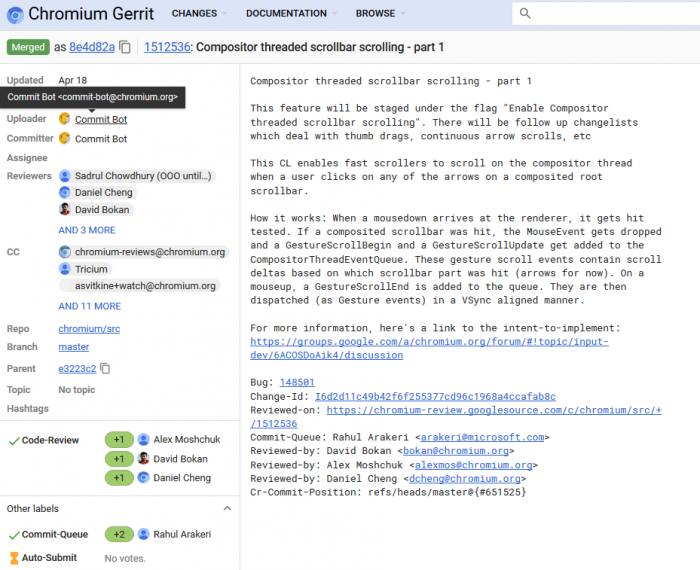Click the master branch link
Viewport: 700px width, 570px height.
73,347
